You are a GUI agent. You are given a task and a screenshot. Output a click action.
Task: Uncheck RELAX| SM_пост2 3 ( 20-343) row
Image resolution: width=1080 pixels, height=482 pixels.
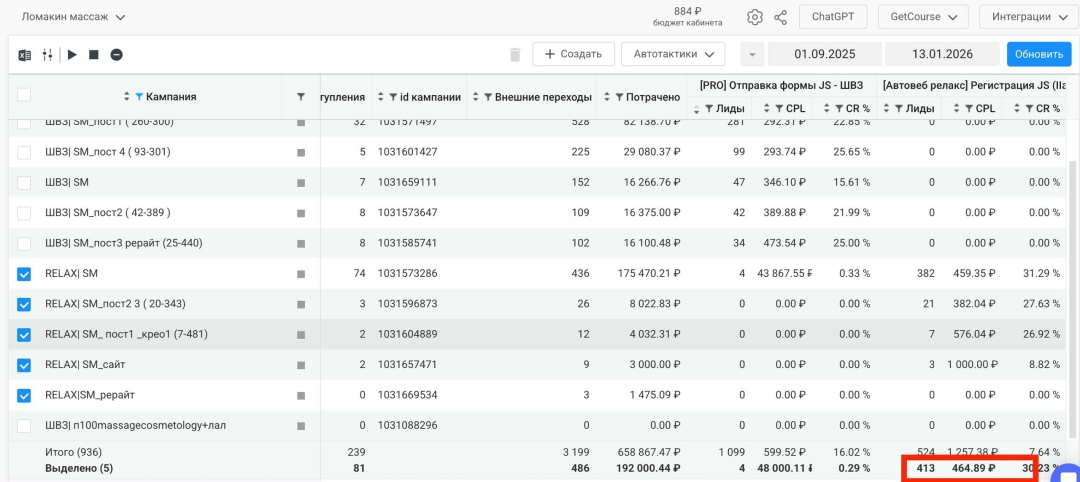23,304
